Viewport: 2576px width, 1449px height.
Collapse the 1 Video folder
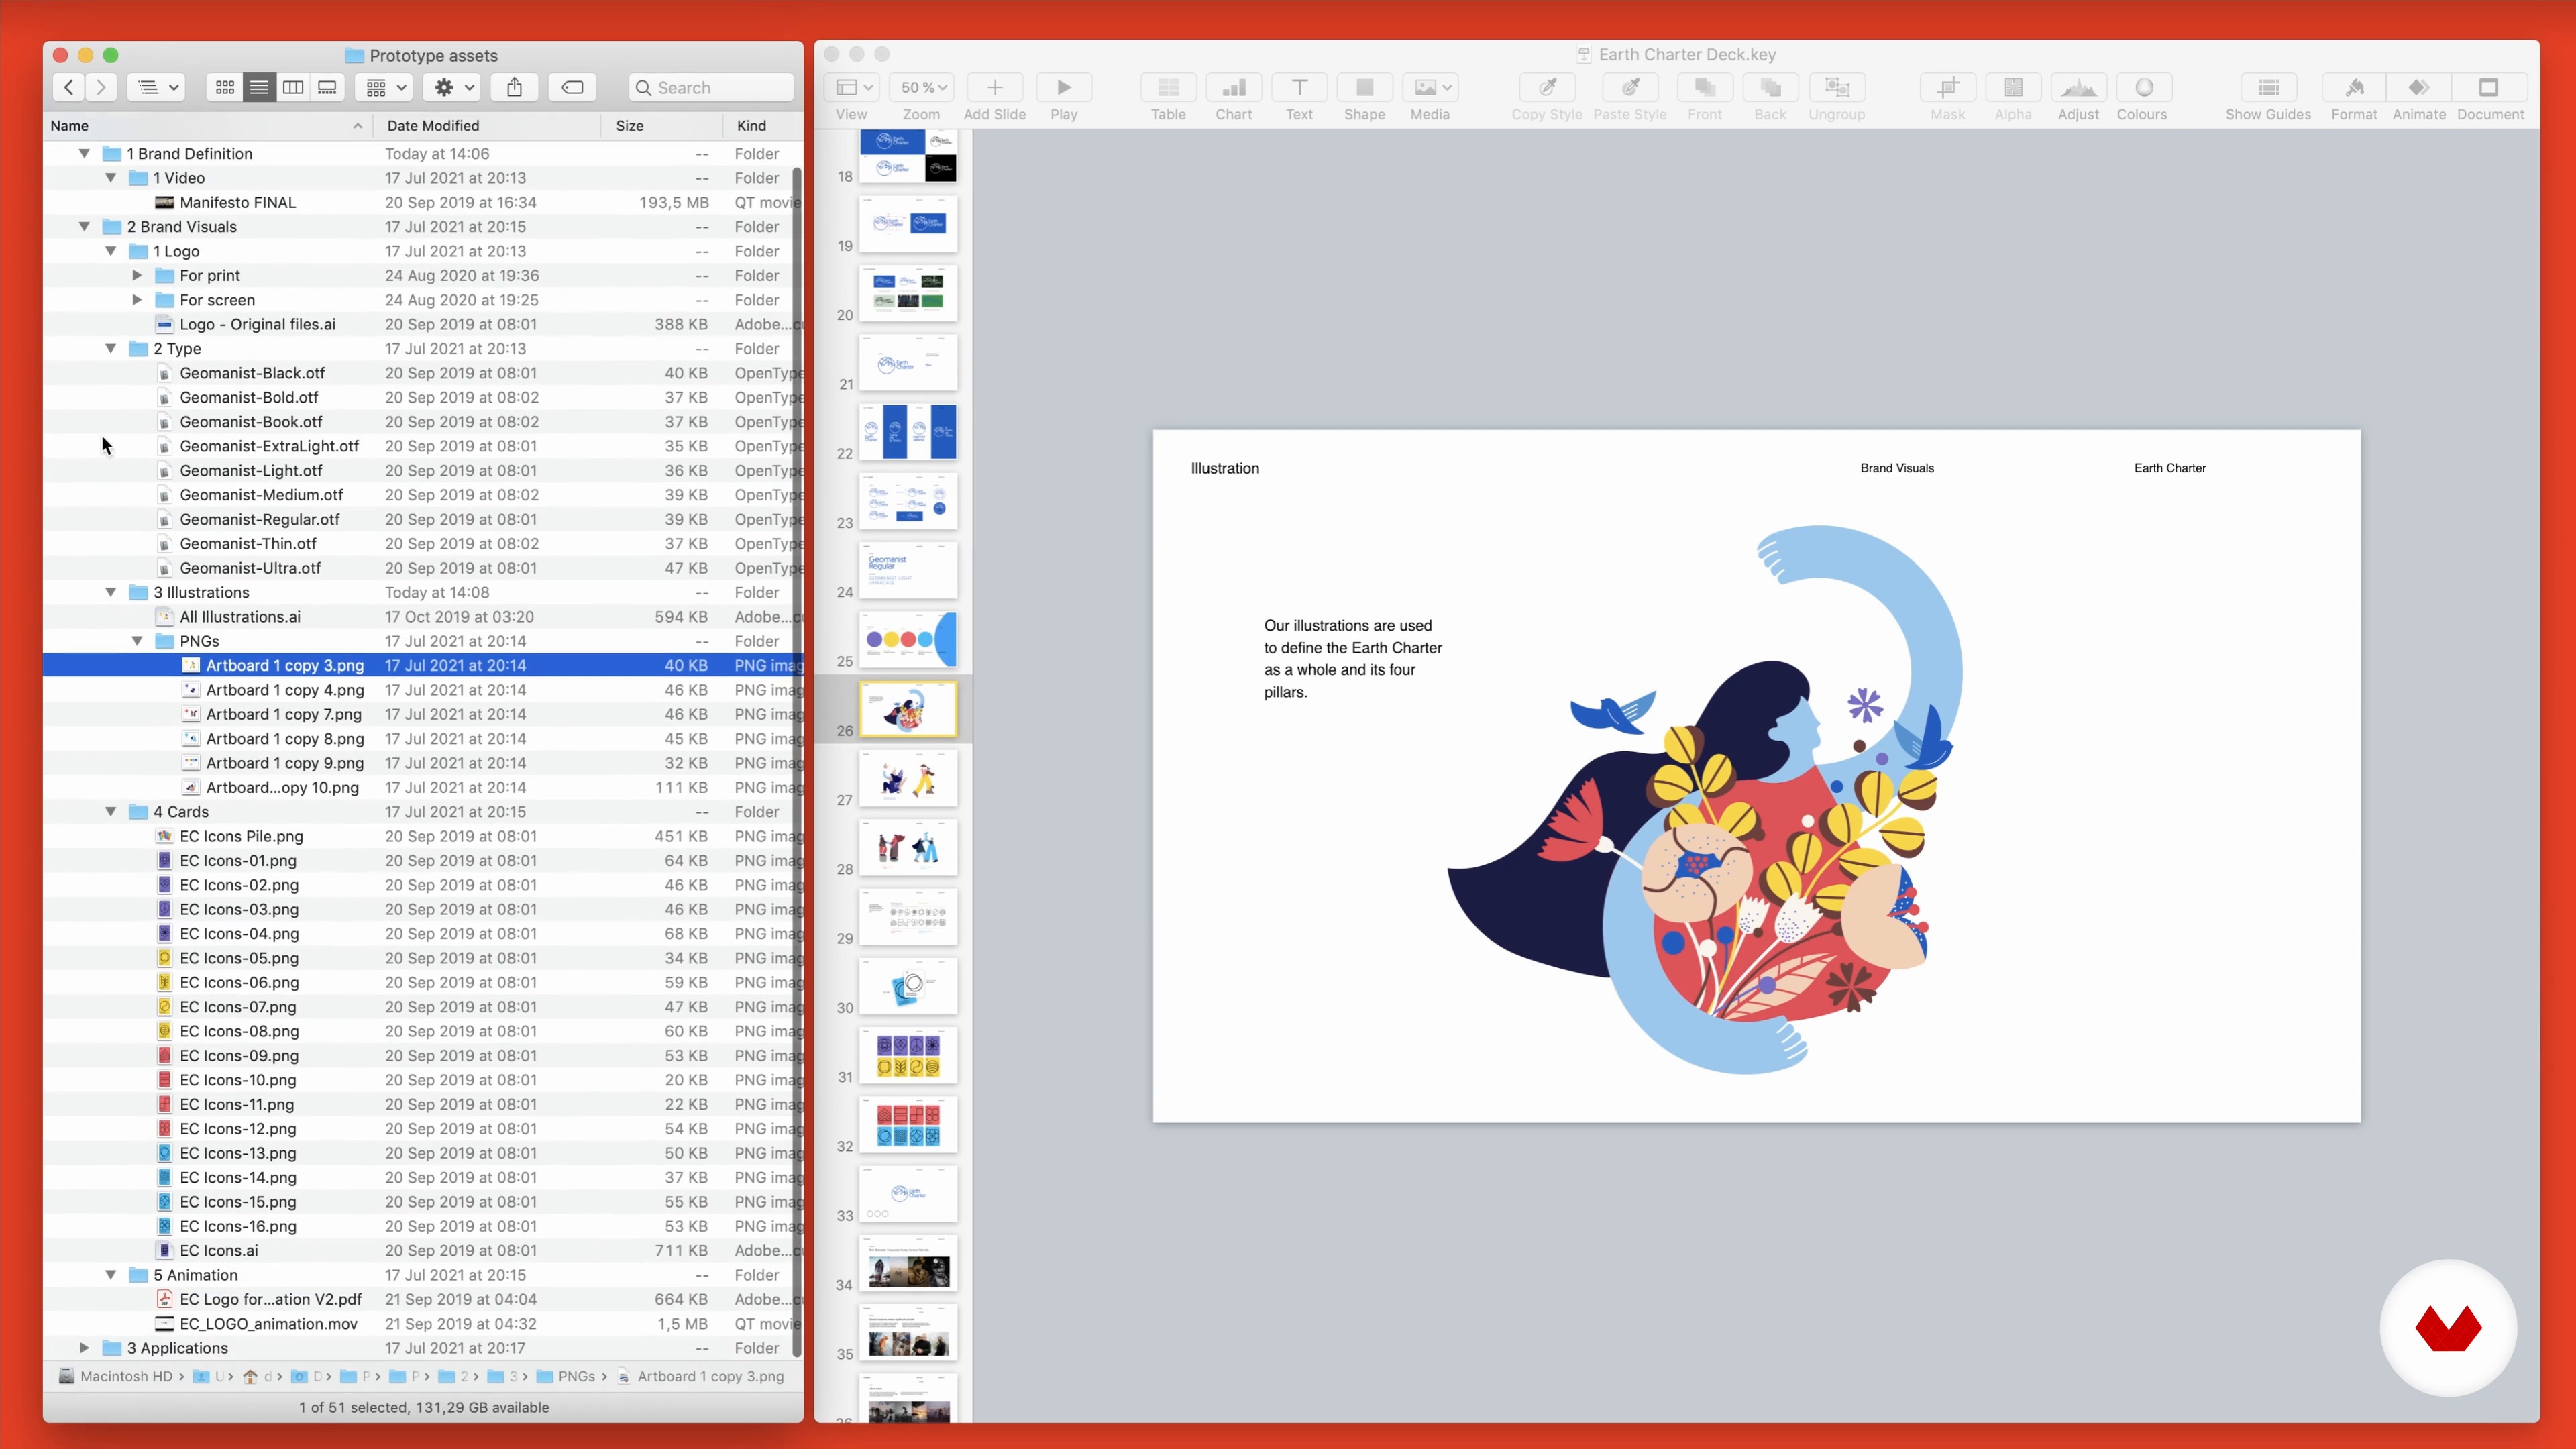111,177
